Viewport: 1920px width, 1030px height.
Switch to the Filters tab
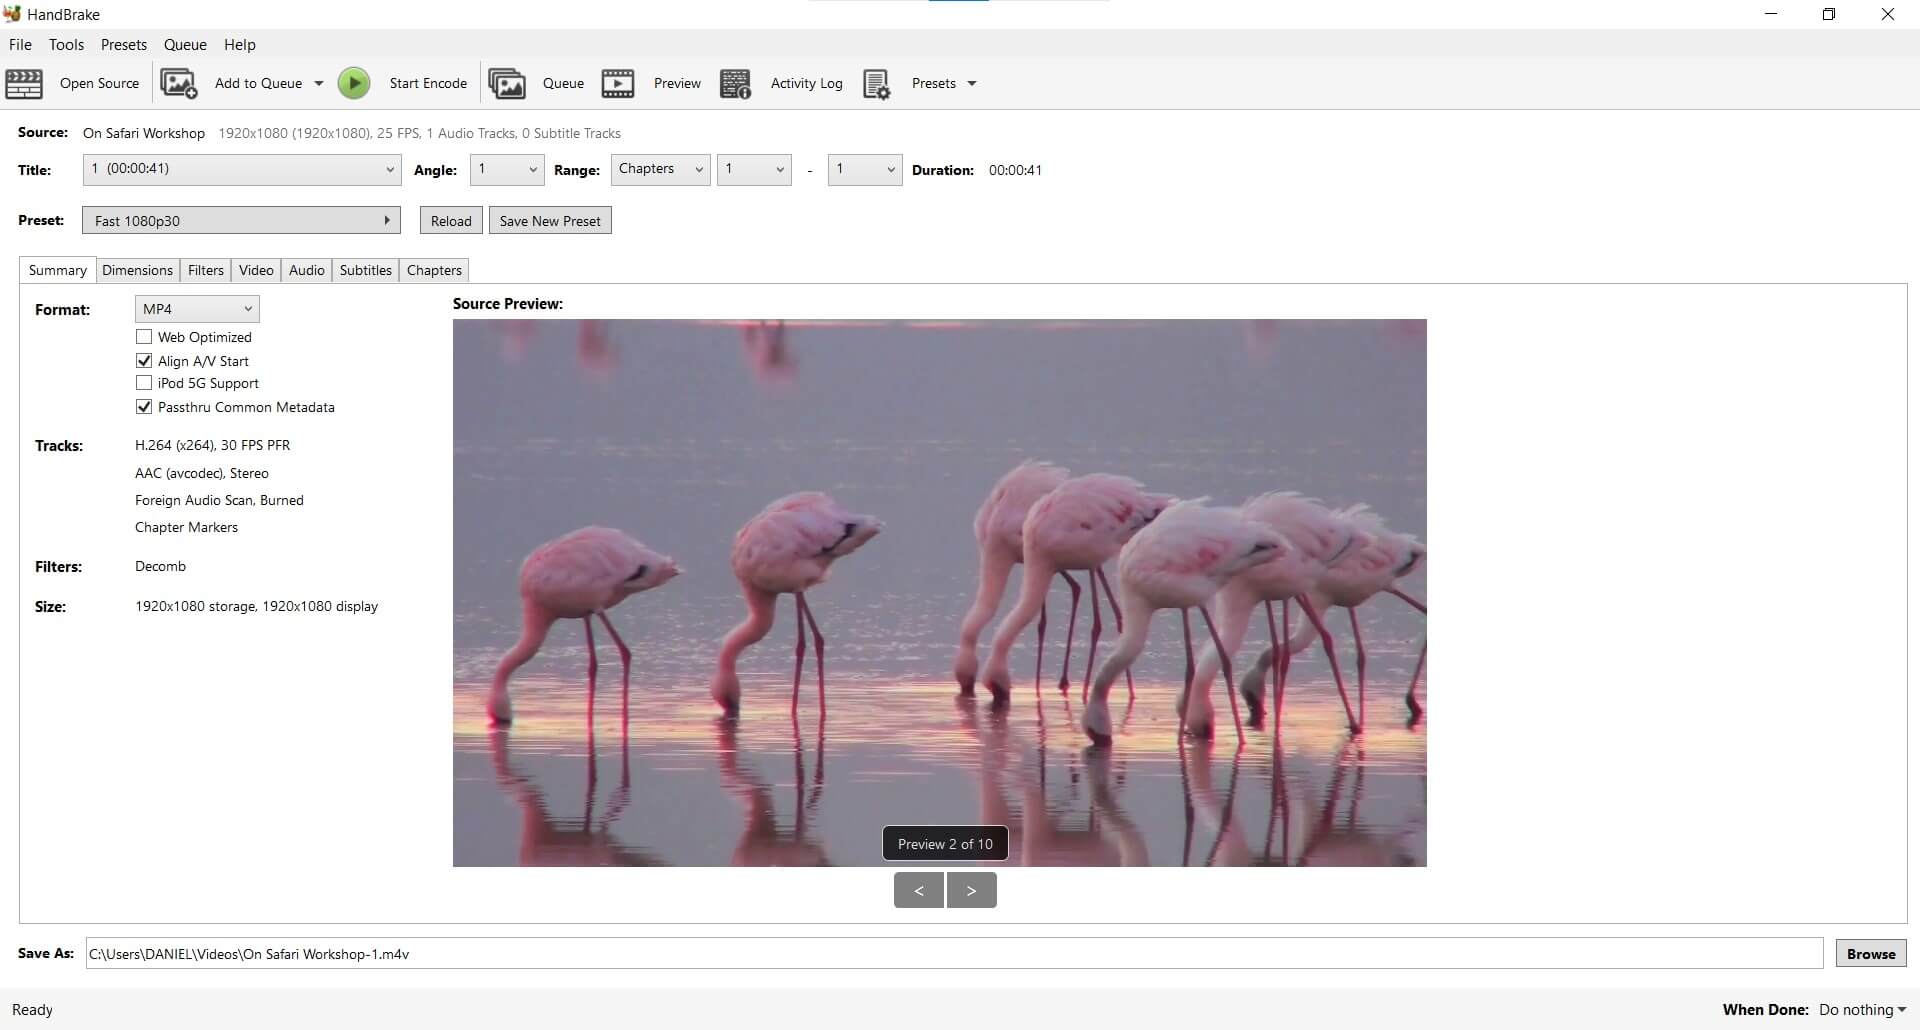tap(206, 270)
